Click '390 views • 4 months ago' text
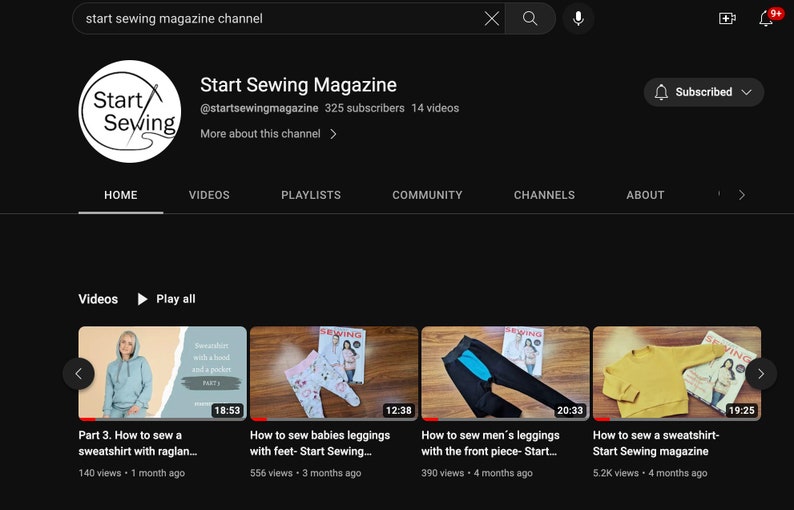Viewport: 794px width, 510px height. 477,473
